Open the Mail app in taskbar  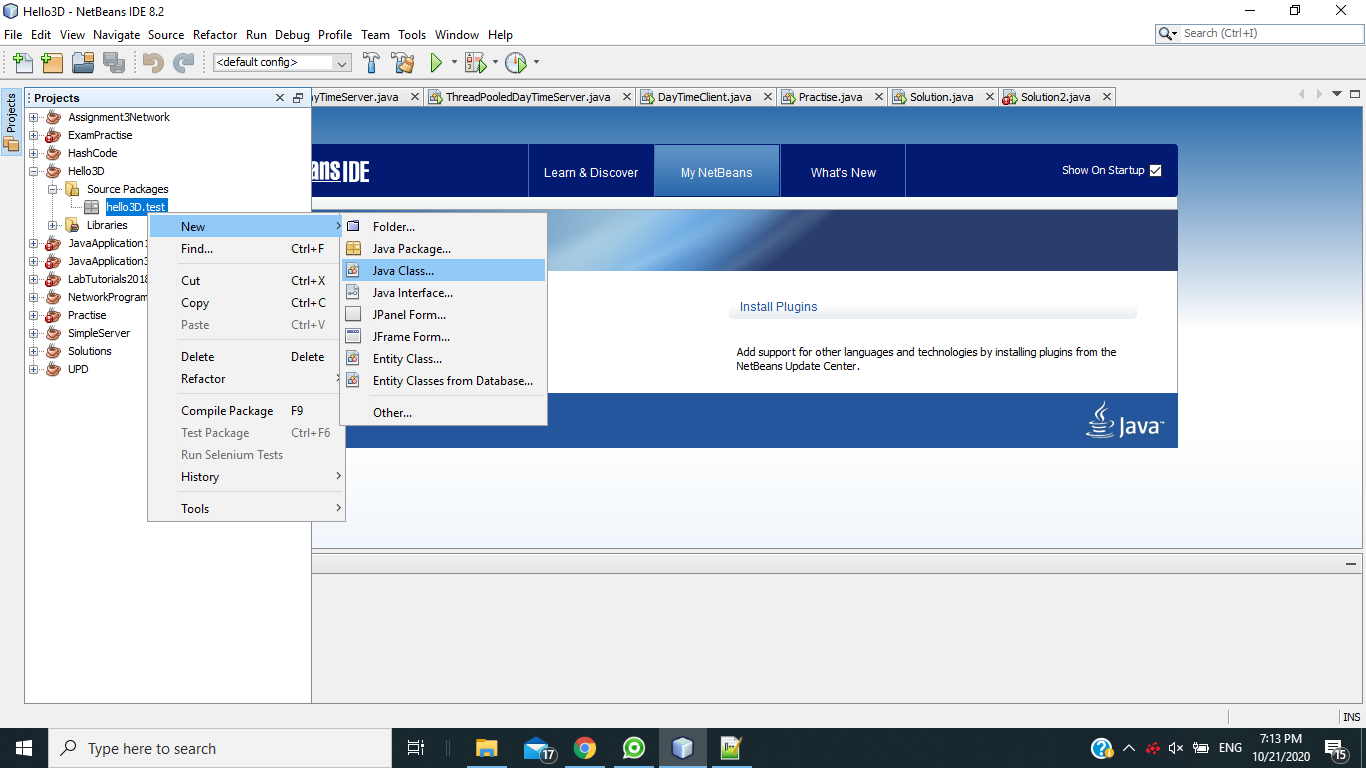coord(538,748)
